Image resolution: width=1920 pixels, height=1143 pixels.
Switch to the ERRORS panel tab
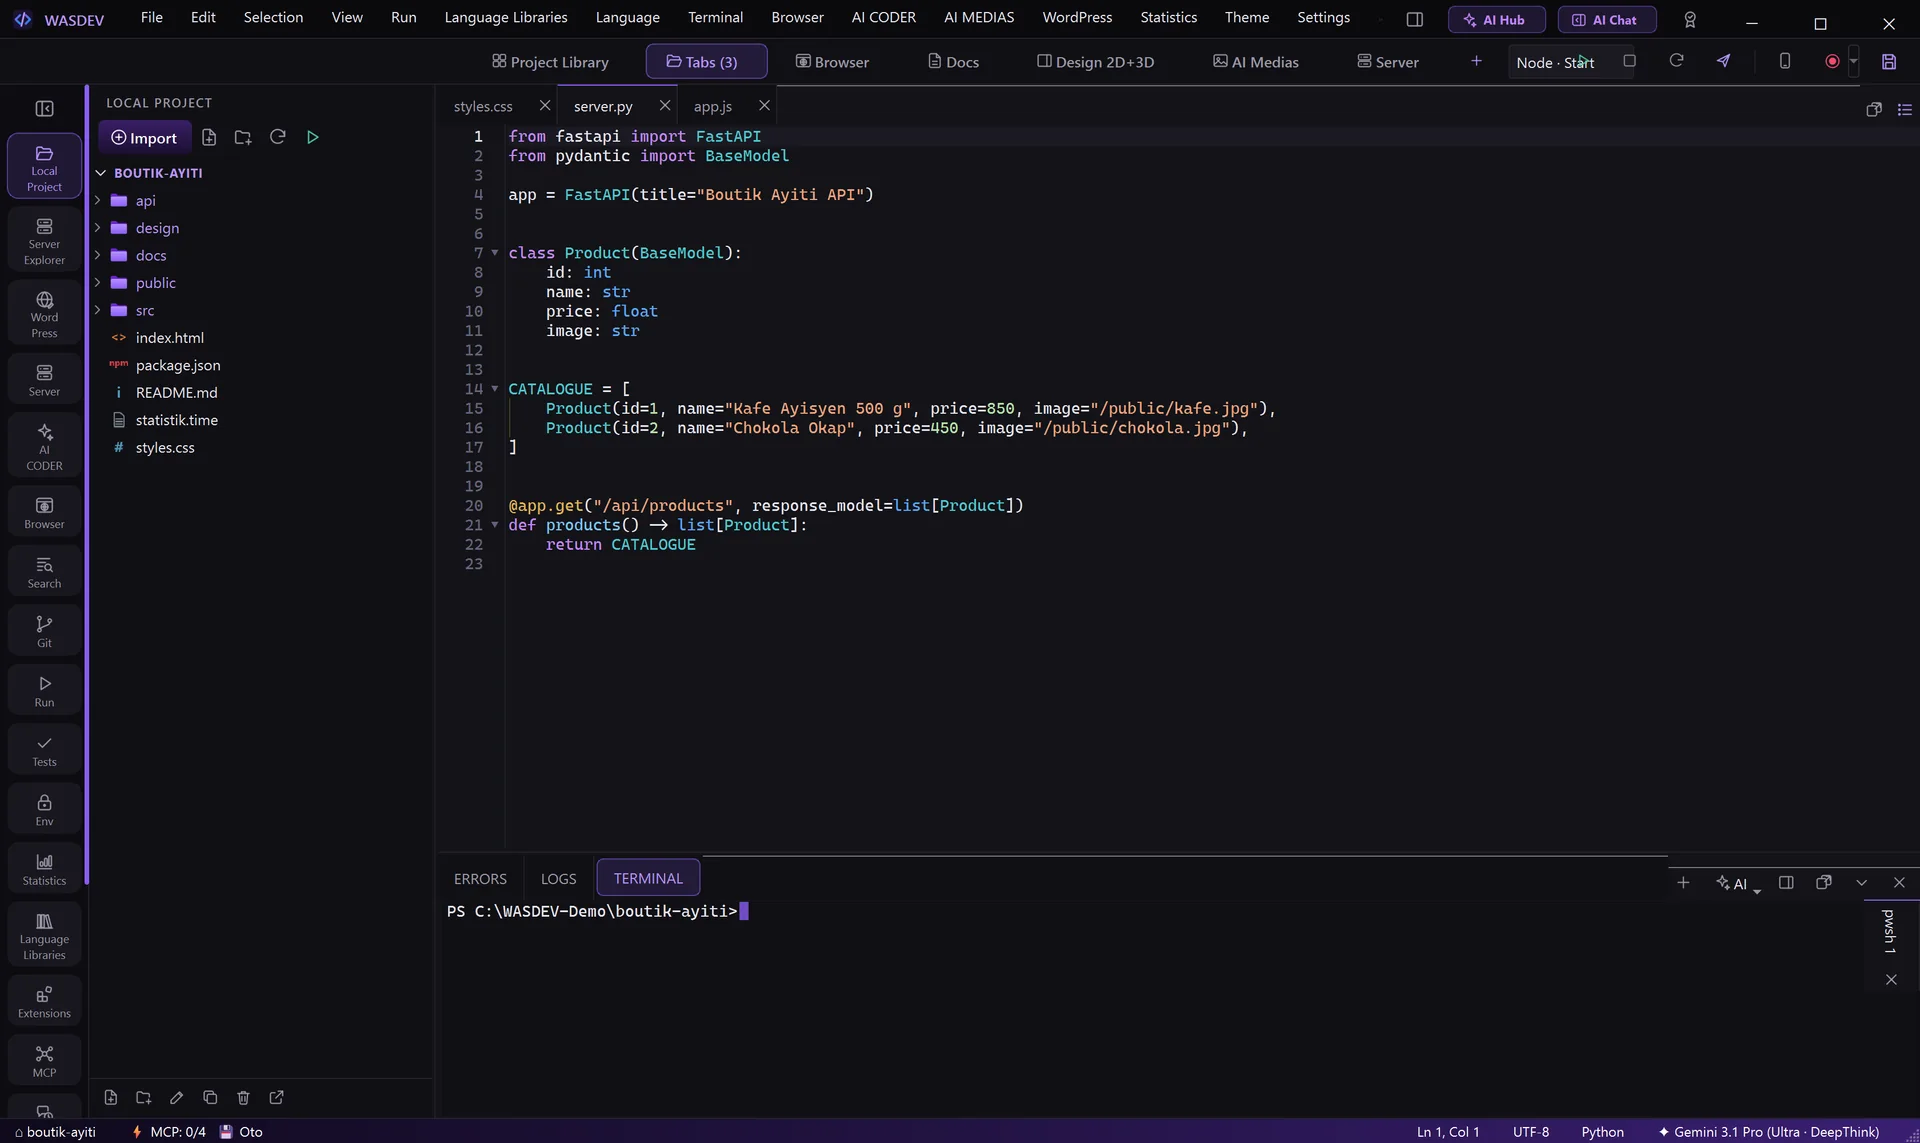480,878
